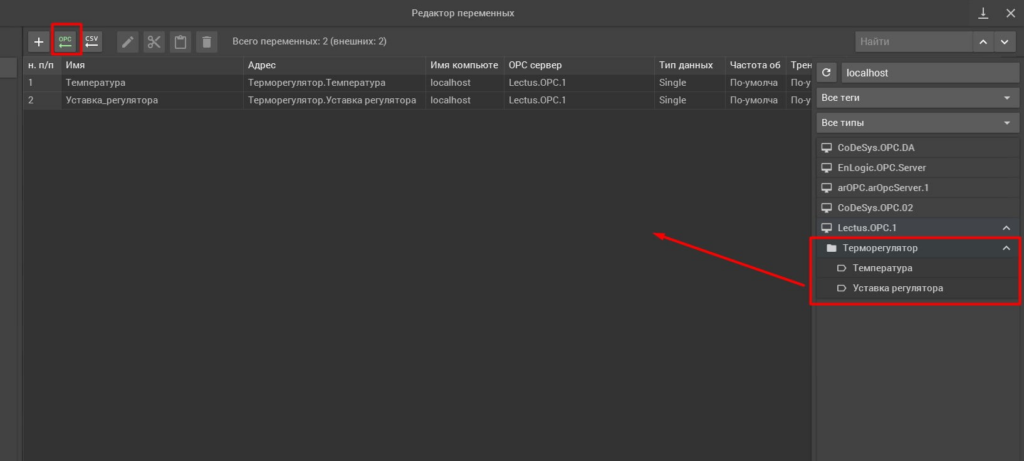Viewport: 1024px width, 461px height.
Task: Collapse the Lectus.OPC.1 server node
Action: coord(1005,228)
